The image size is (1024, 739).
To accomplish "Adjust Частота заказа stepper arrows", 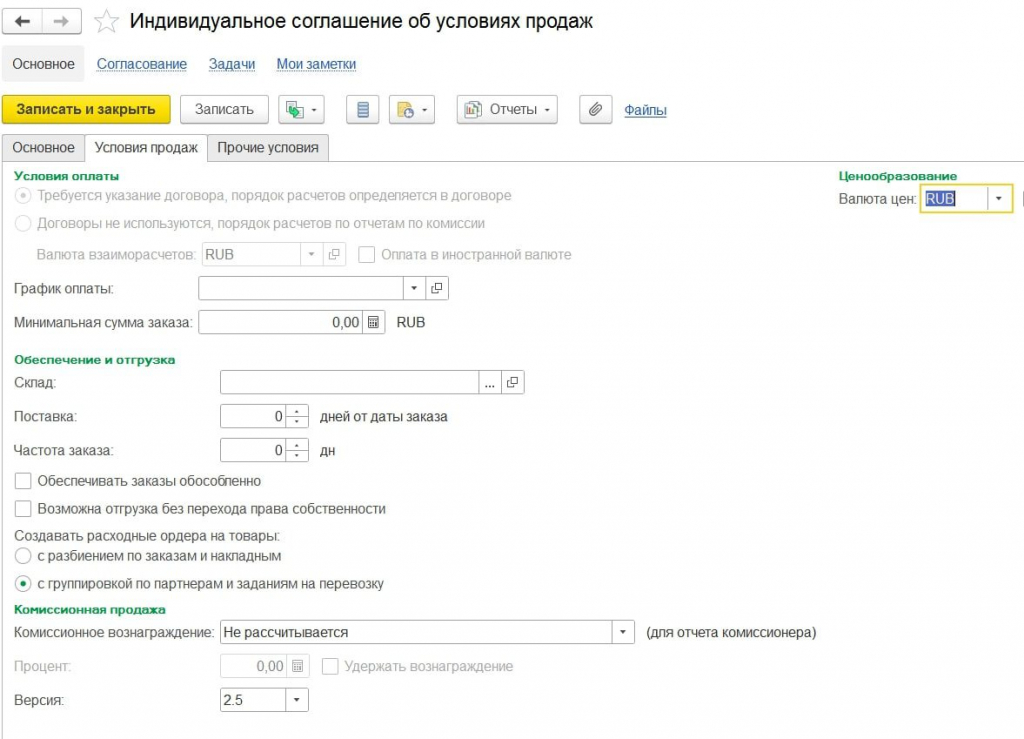I will click(x=297, y=450).
